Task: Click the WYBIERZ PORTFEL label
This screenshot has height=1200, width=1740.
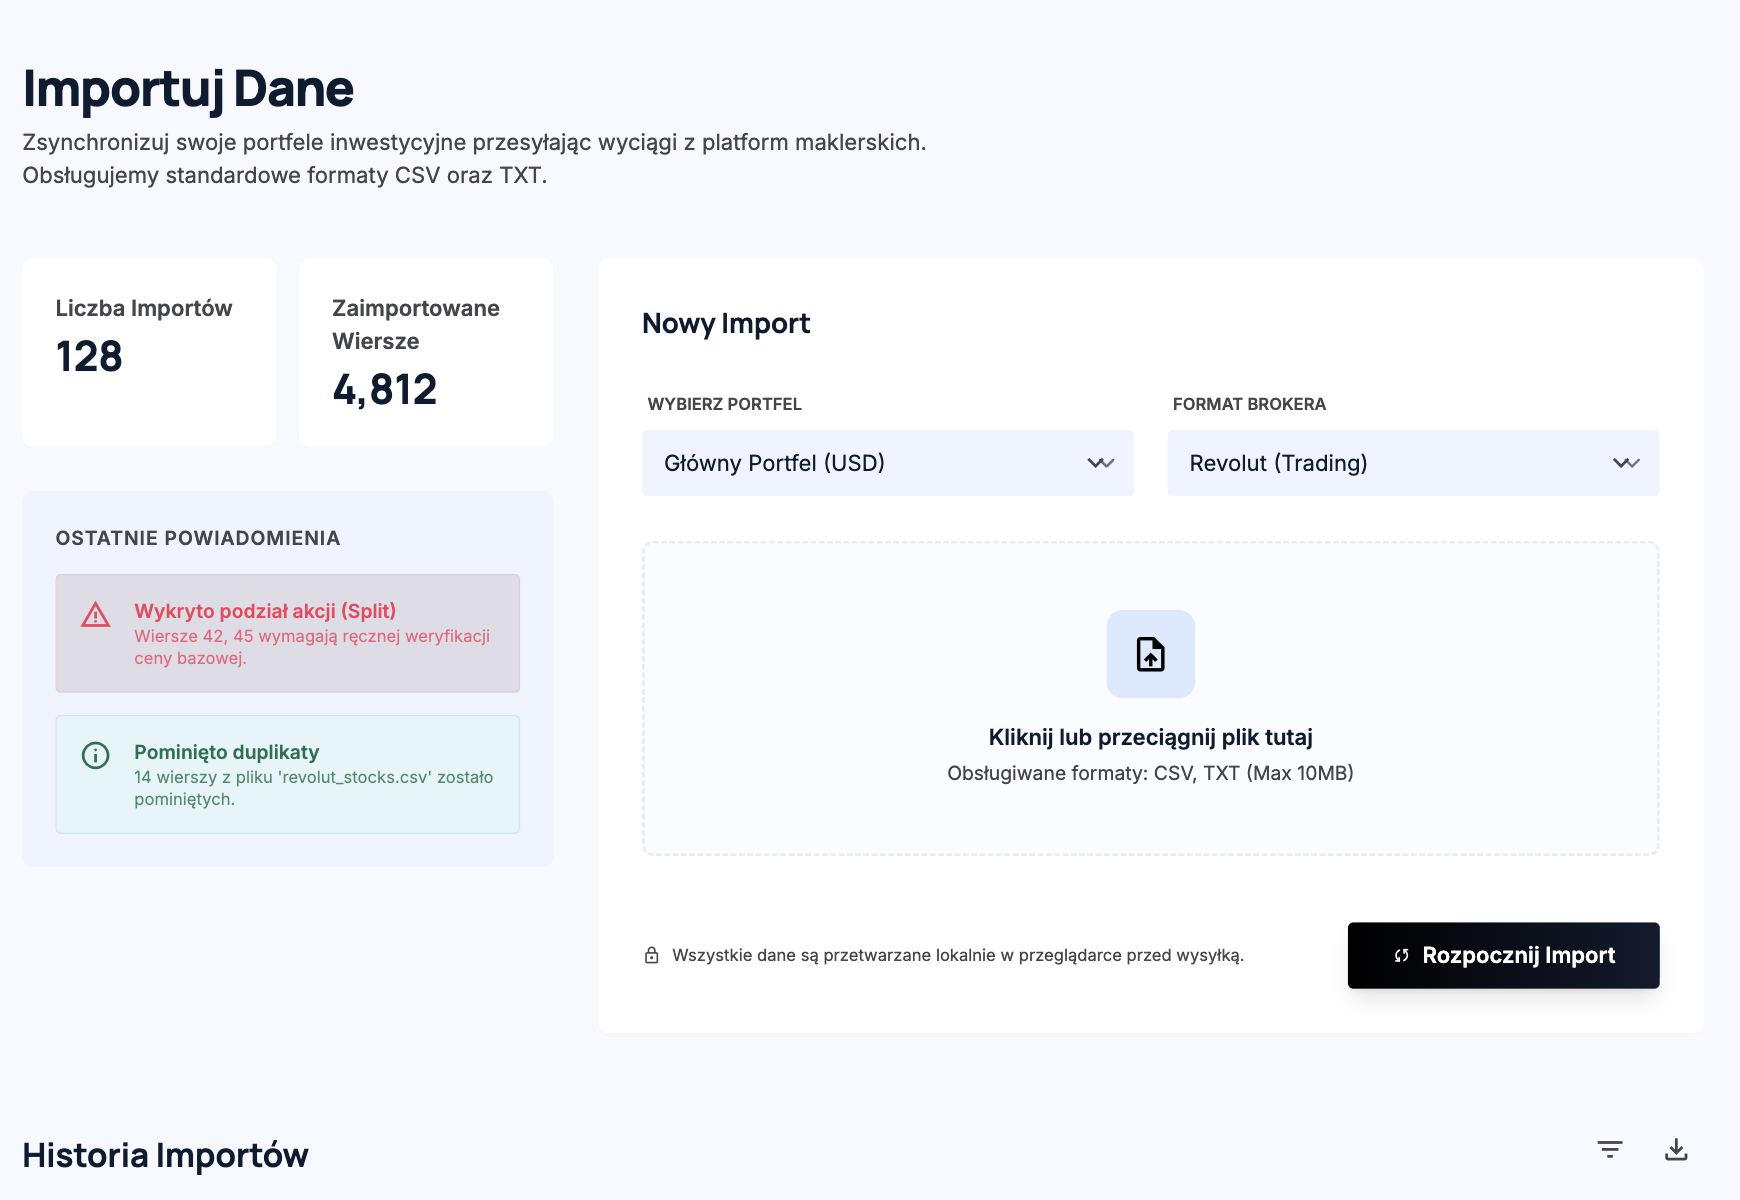Action: click(725, 404)
